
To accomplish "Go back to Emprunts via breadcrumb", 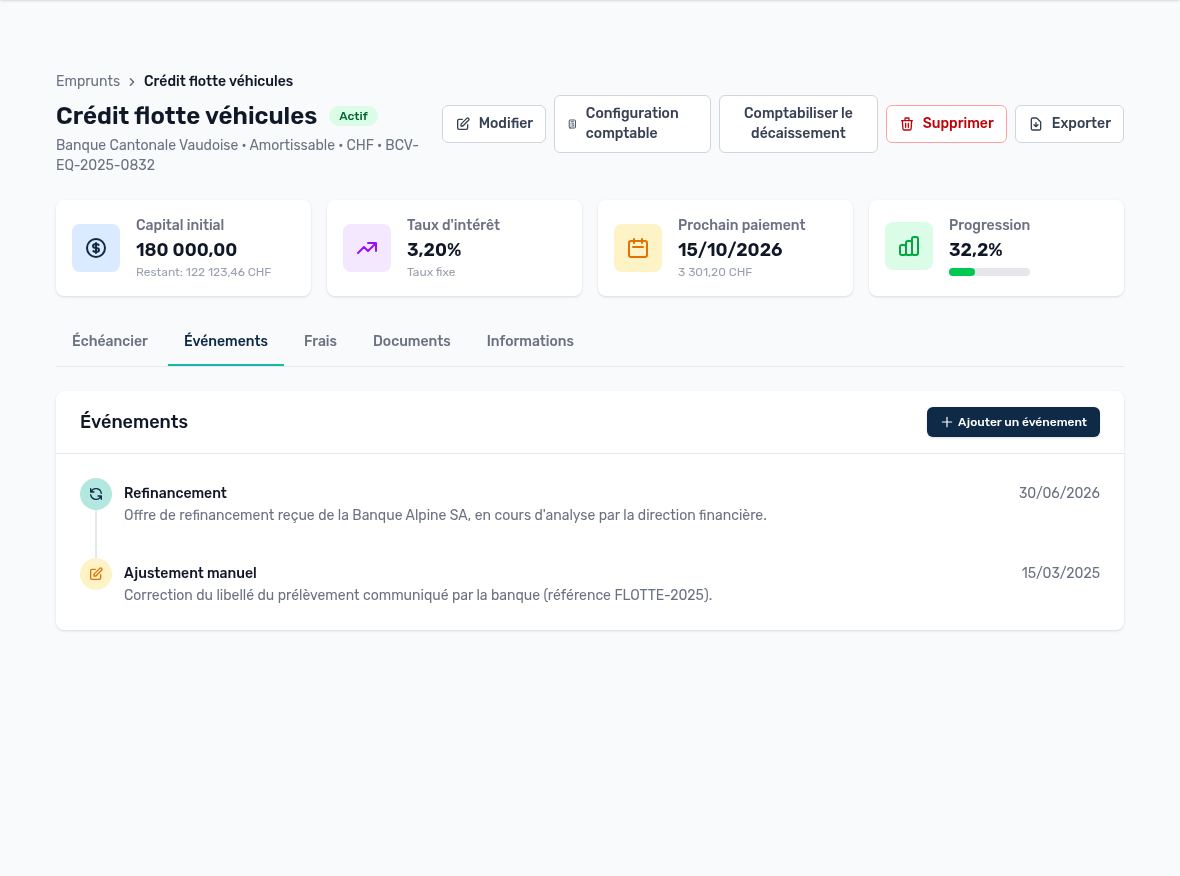I will click(x=88, y=81).
